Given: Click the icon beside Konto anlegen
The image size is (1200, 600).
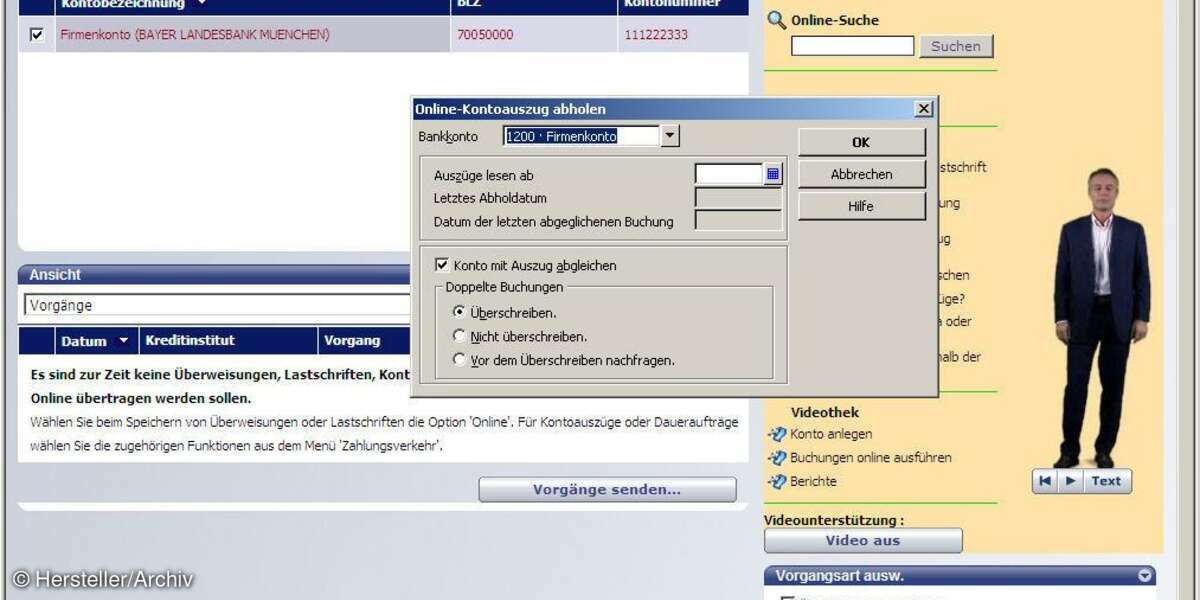Looking at the screenshot, I should tap(777, 434).
